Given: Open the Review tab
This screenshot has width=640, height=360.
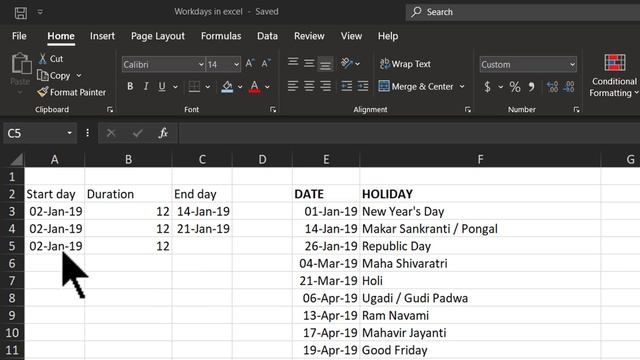Looking at the screenshot, I should point(309,36).
